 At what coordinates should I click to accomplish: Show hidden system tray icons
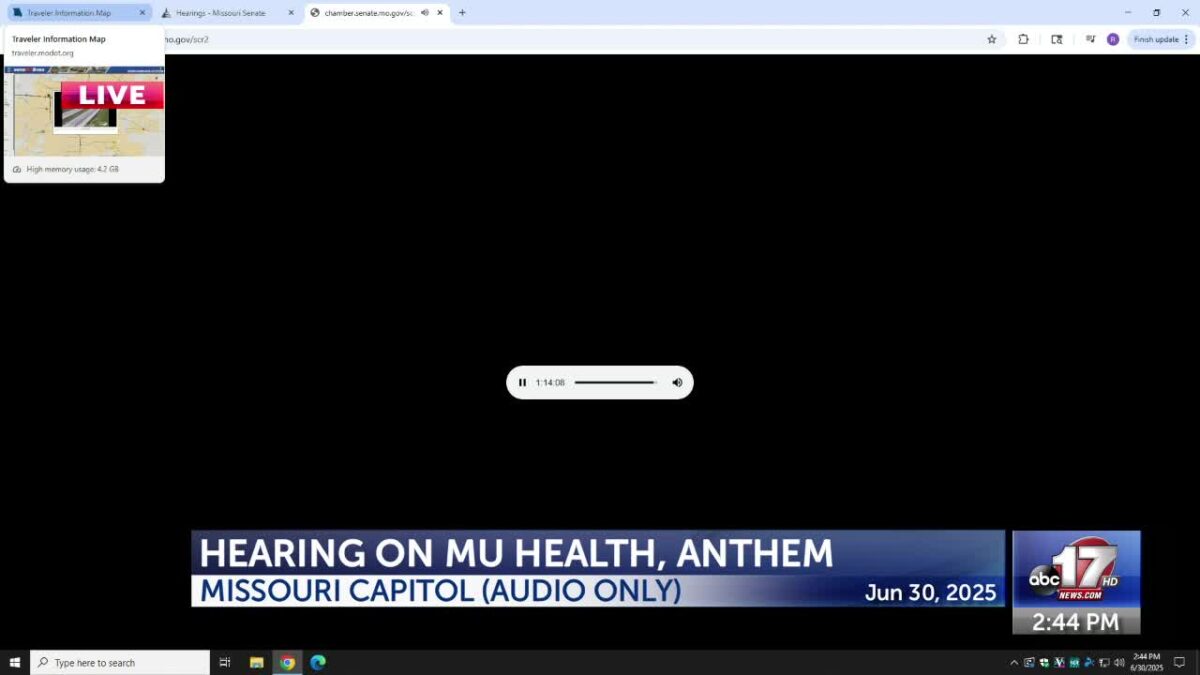coord(1014,662)
